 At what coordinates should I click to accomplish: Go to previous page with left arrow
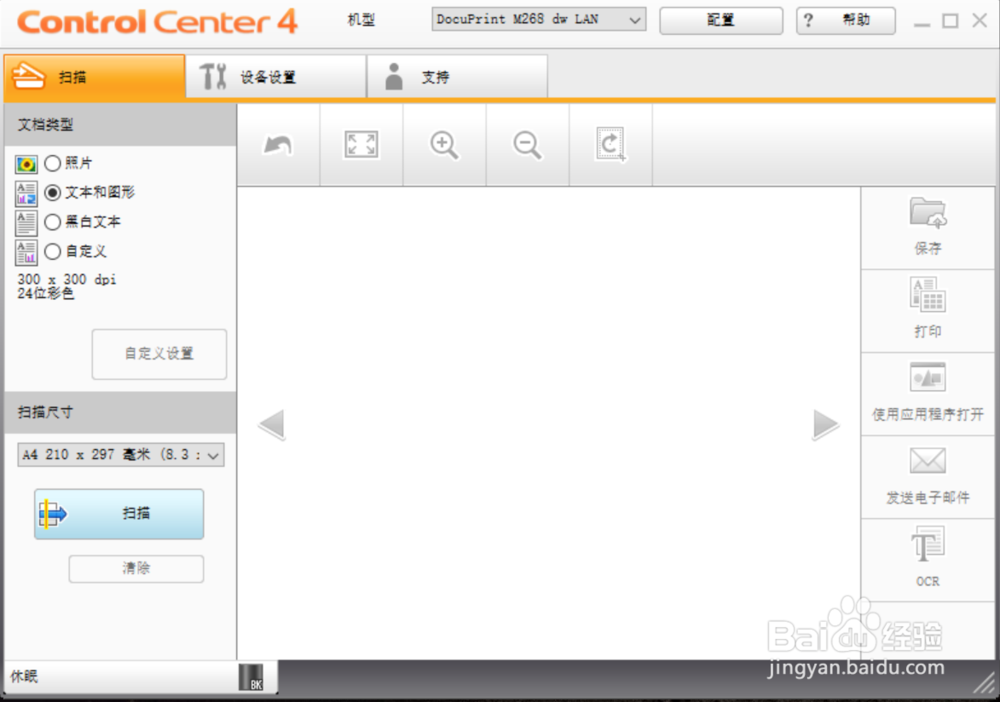coord(272,425)
